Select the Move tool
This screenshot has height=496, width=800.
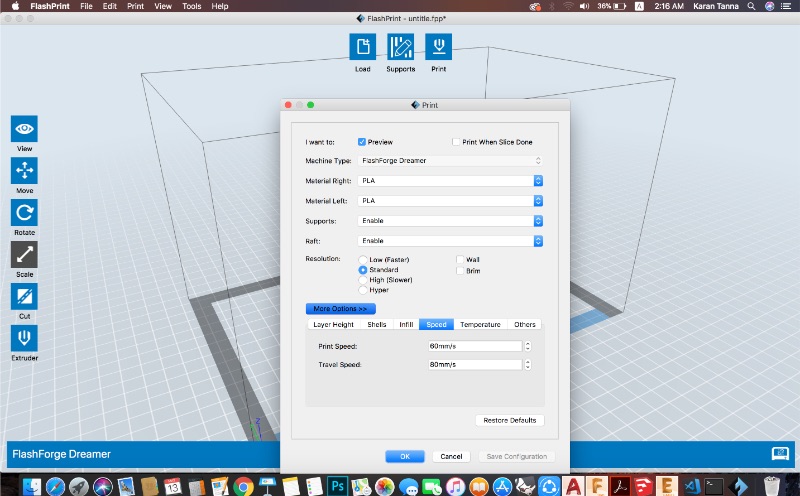coord(24,170)
